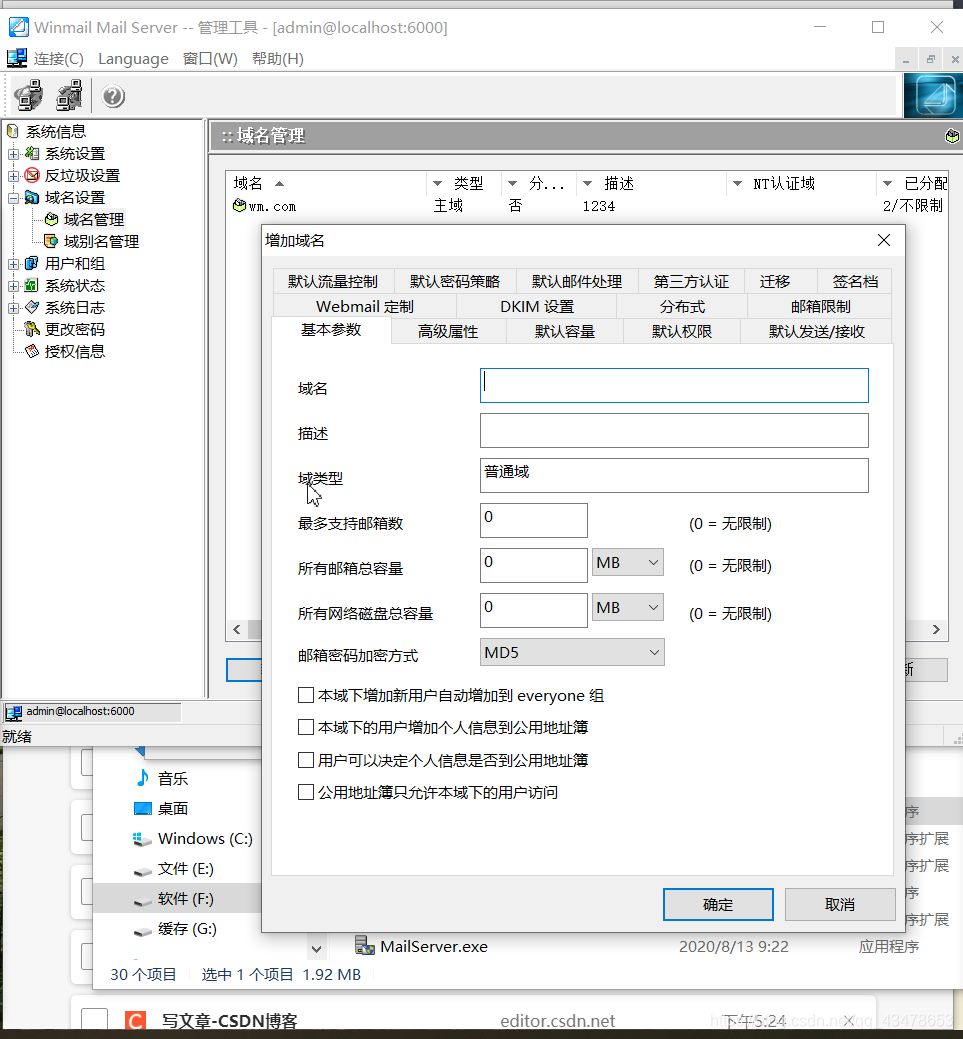This screenshot has height=1039, width=963.
Task: Open the Language menu
Action: [x=133, y=59]
